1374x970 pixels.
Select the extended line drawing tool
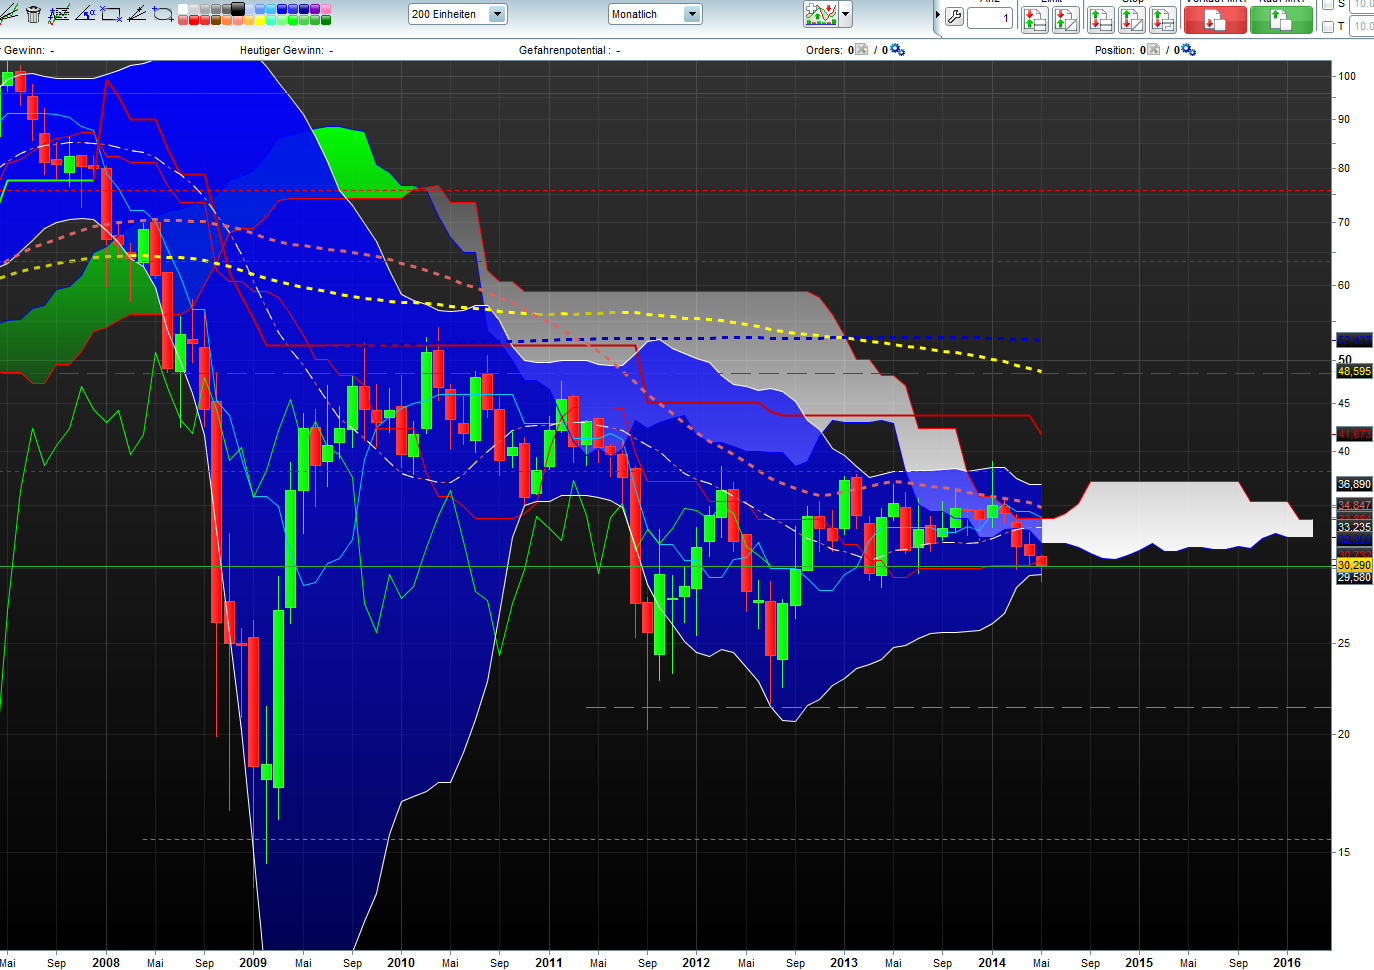[x=136, y=12]
